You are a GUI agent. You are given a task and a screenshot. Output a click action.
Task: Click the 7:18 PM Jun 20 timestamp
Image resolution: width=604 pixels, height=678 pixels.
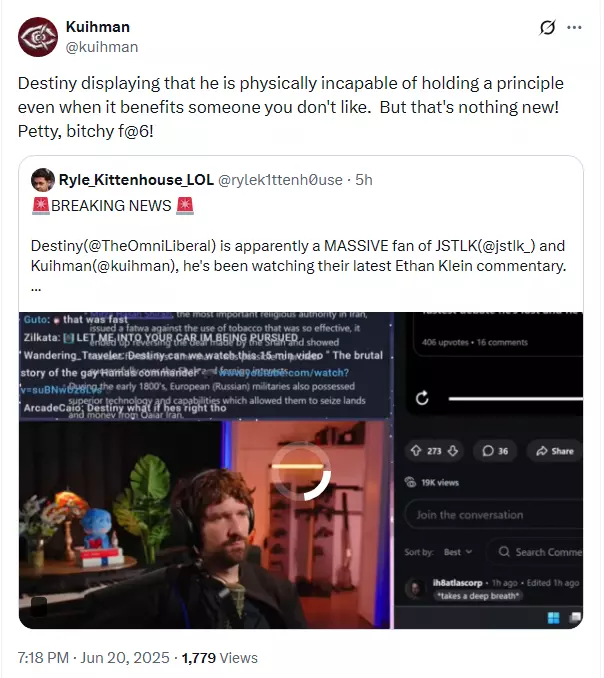[93, 658]
